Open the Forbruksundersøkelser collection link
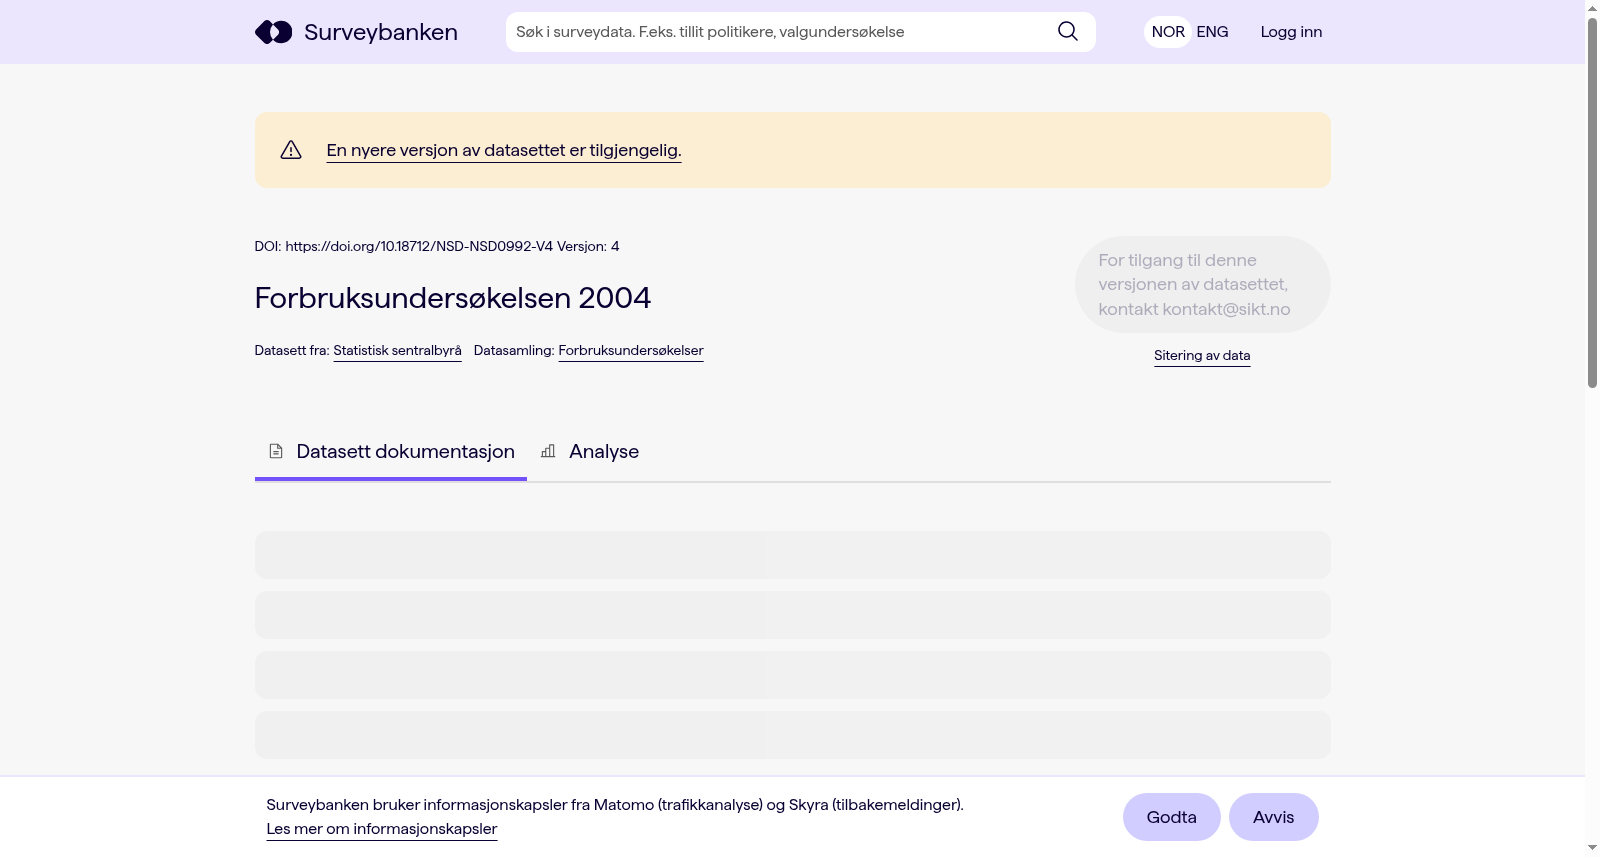This screenshot has height=857, width=1600. click(x=631, y=350)
